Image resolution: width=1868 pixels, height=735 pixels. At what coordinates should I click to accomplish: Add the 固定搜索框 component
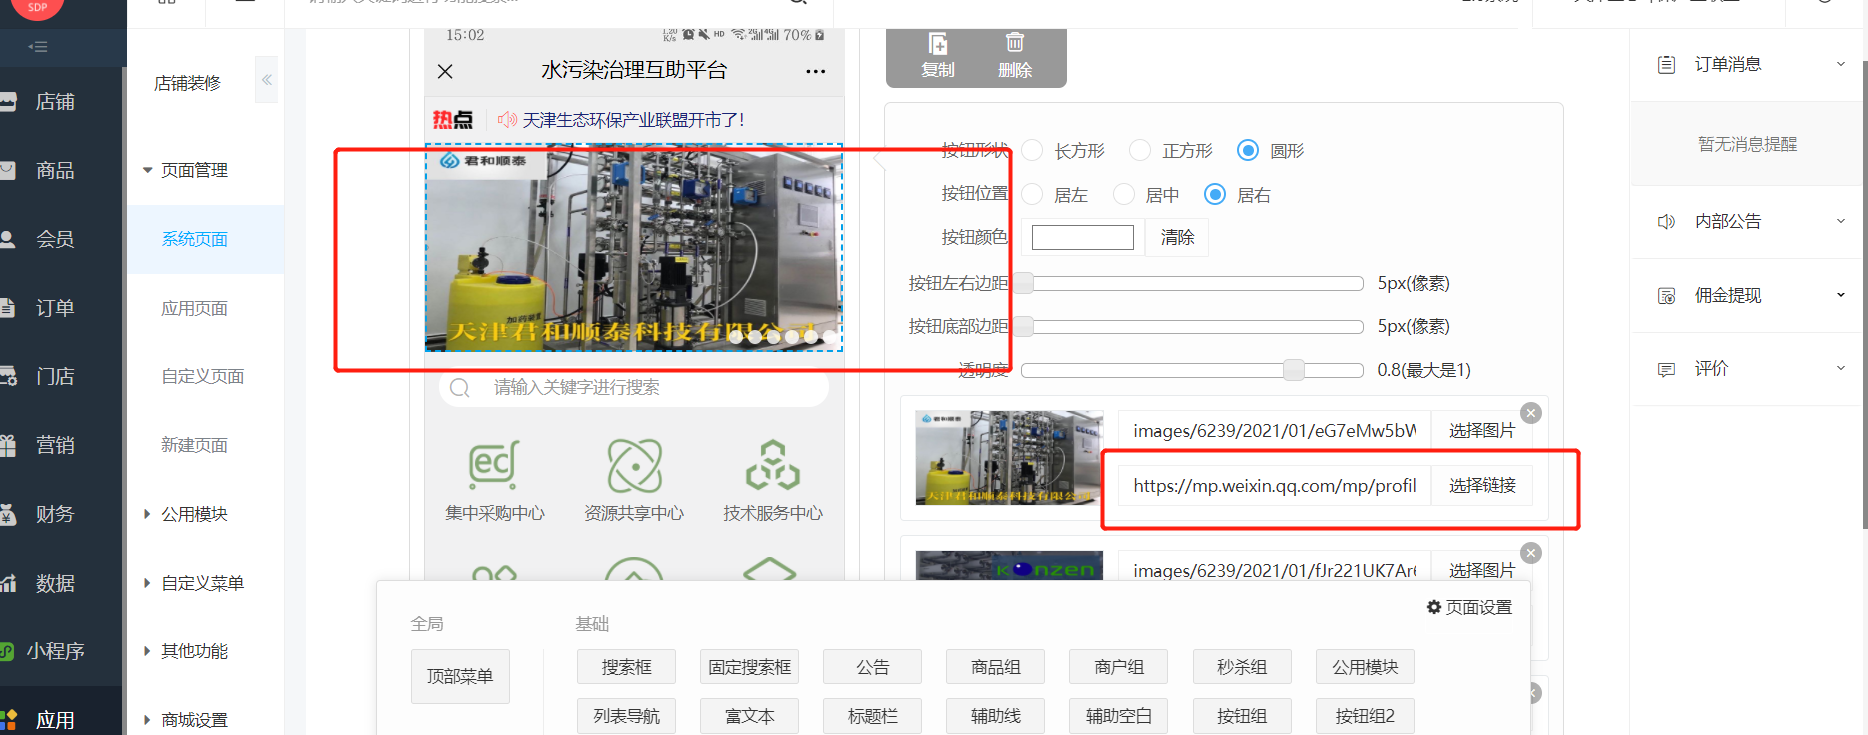click(x=749, y=667)
